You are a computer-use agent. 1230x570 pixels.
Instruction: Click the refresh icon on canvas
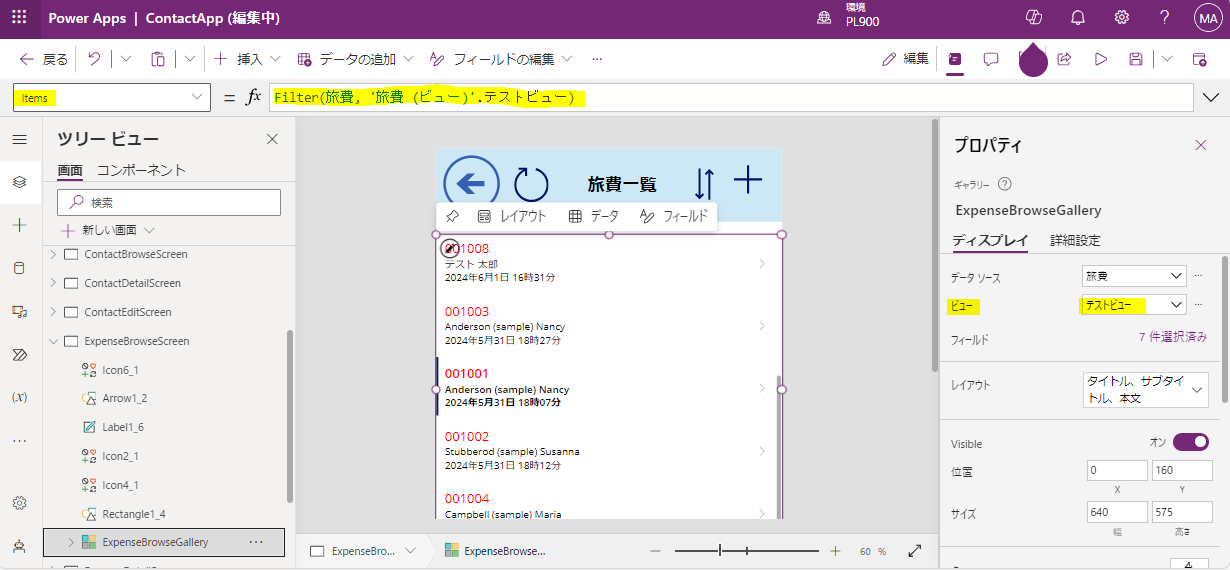(x=531, y=183)
